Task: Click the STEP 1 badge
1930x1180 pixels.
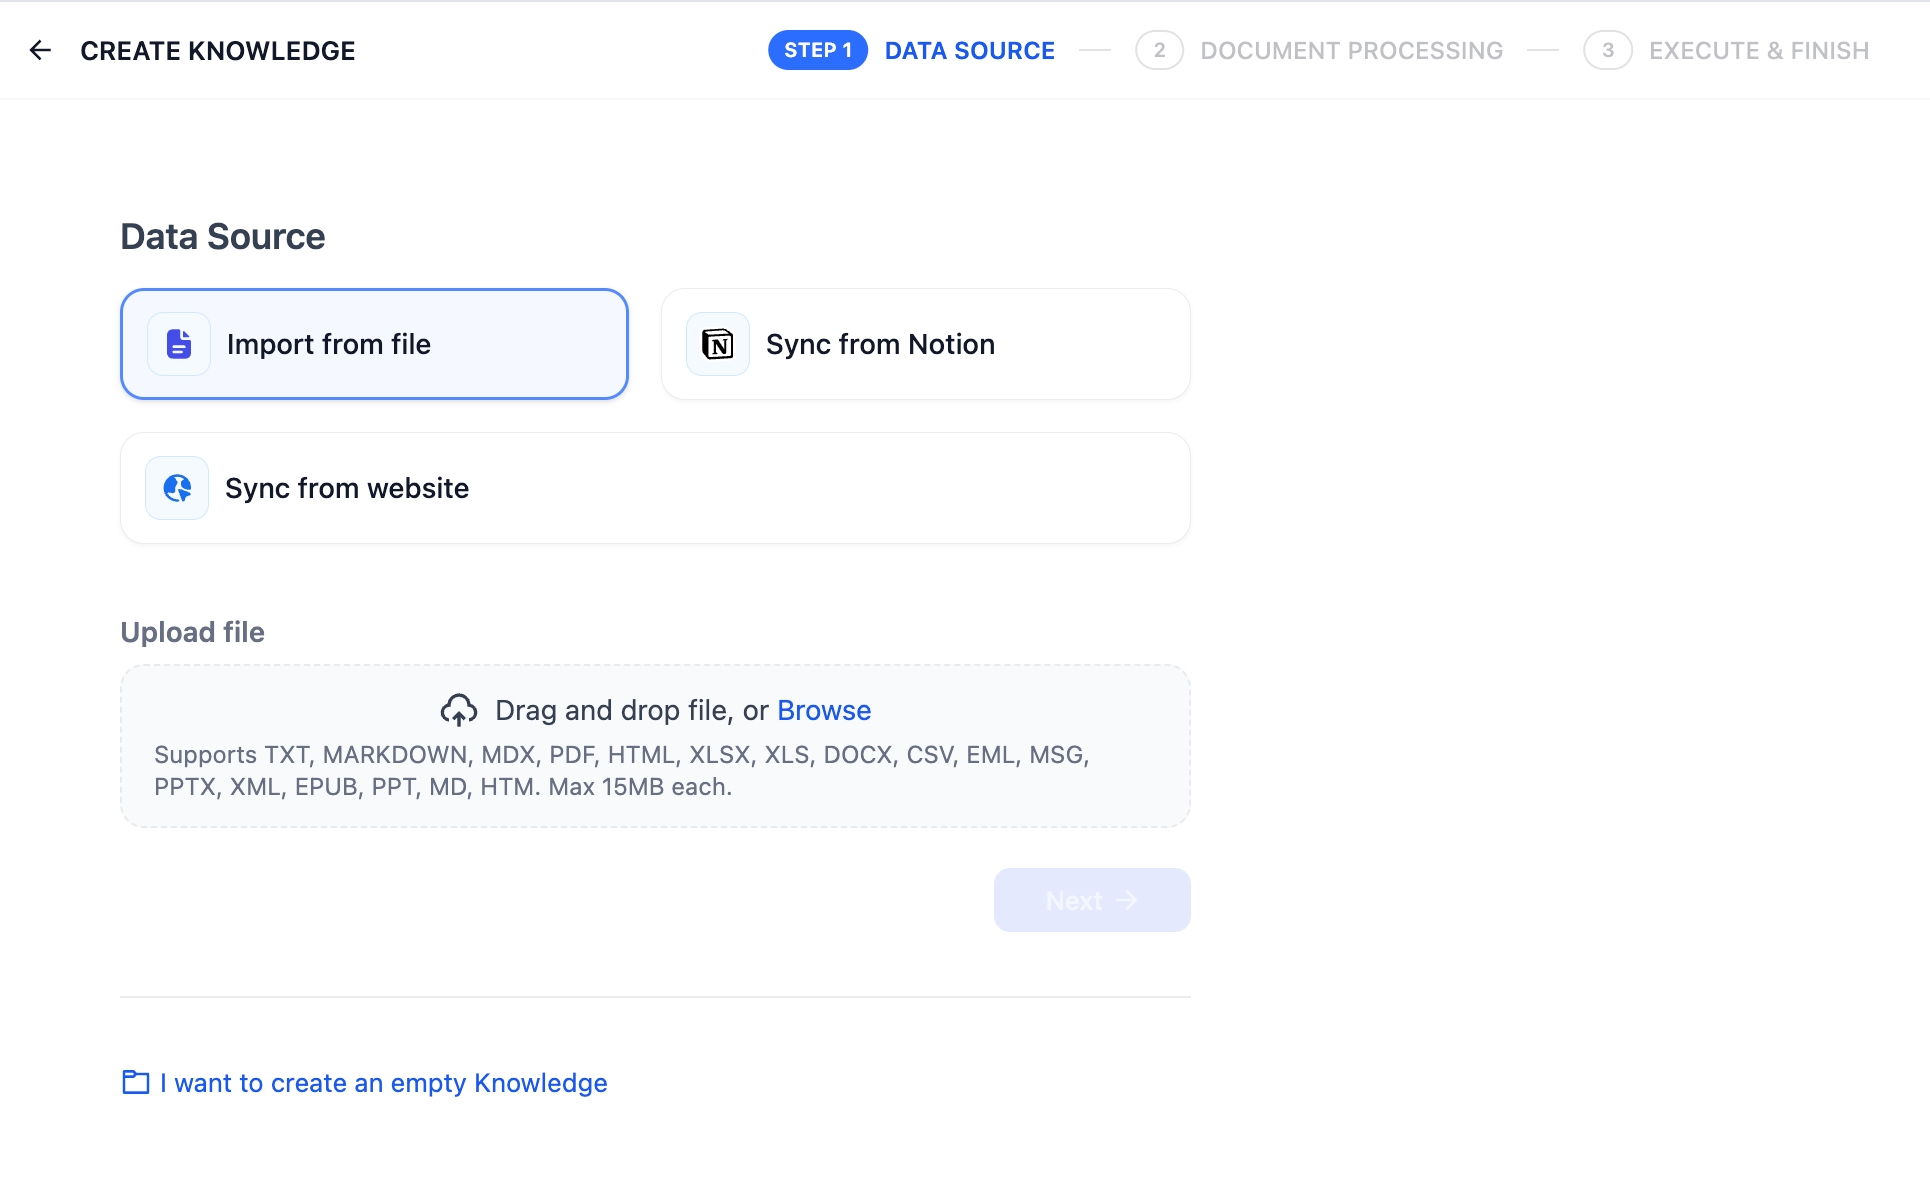Action: (817, 50)
